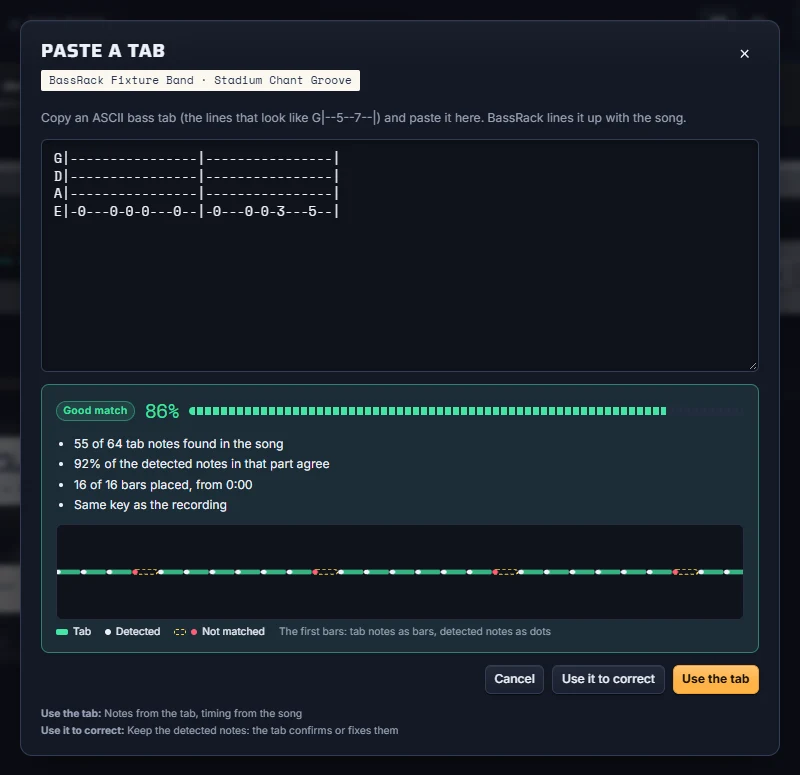Click the G string tab line
The width and height of the screenshot is (800, 775).
196,159
